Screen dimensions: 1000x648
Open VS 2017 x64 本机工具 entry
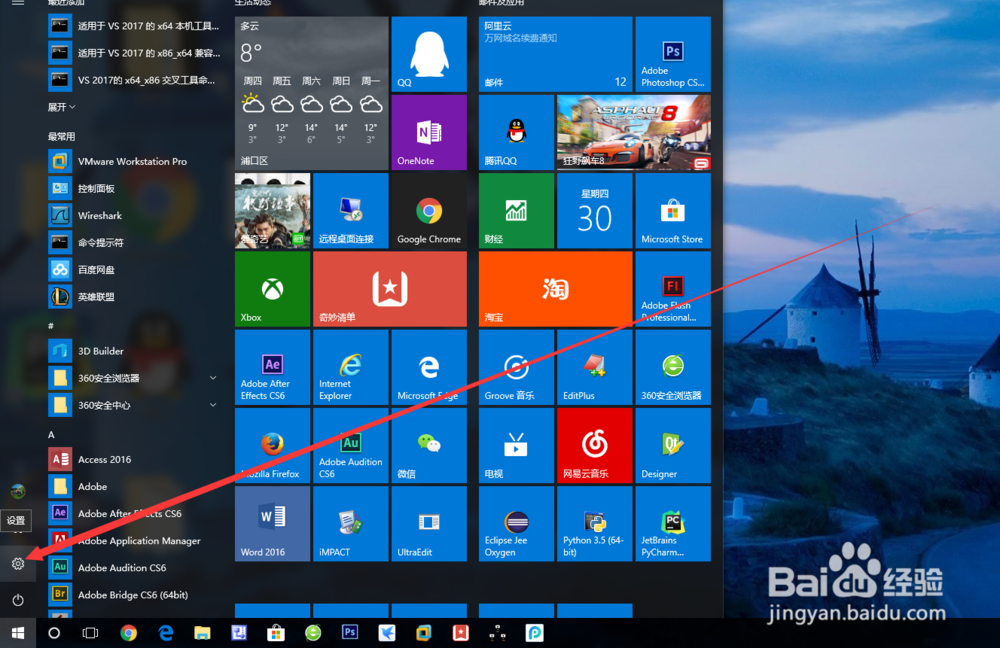[135, 26]
